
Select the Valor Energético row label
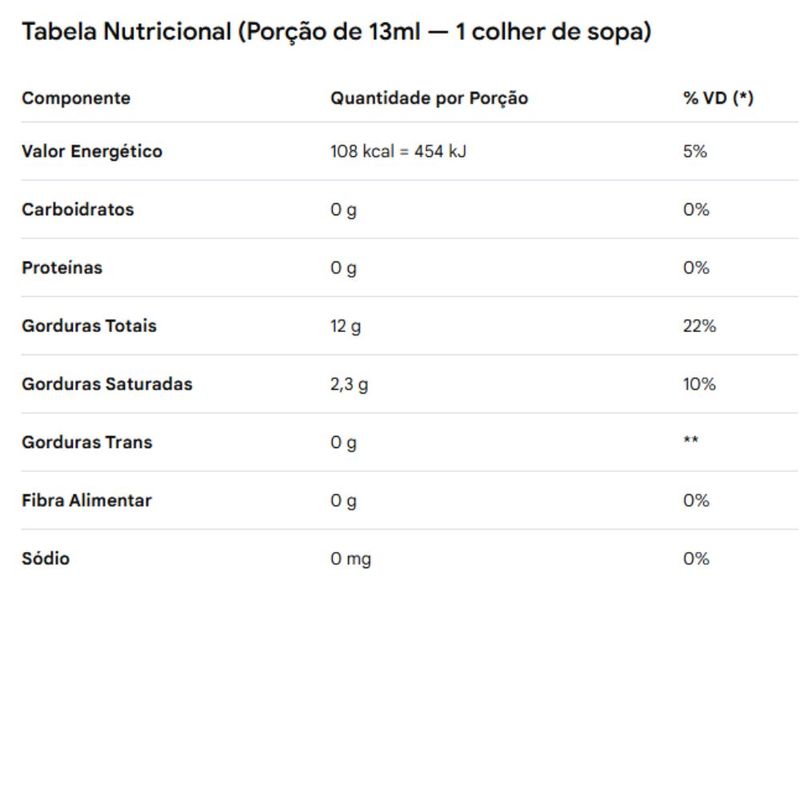tap(92, 152)
